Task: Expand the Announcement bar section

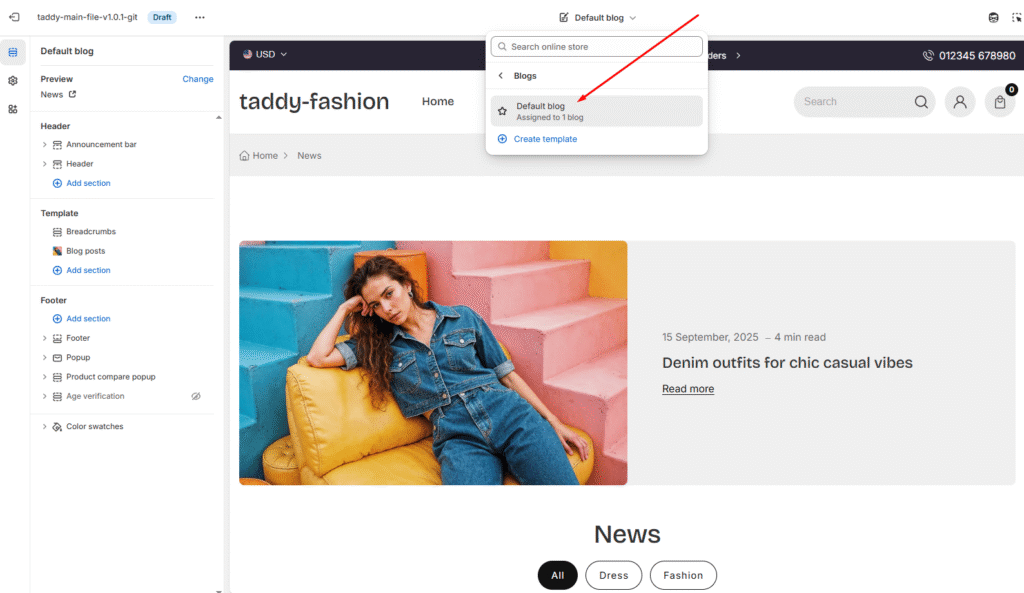Action: coord(45,145)
